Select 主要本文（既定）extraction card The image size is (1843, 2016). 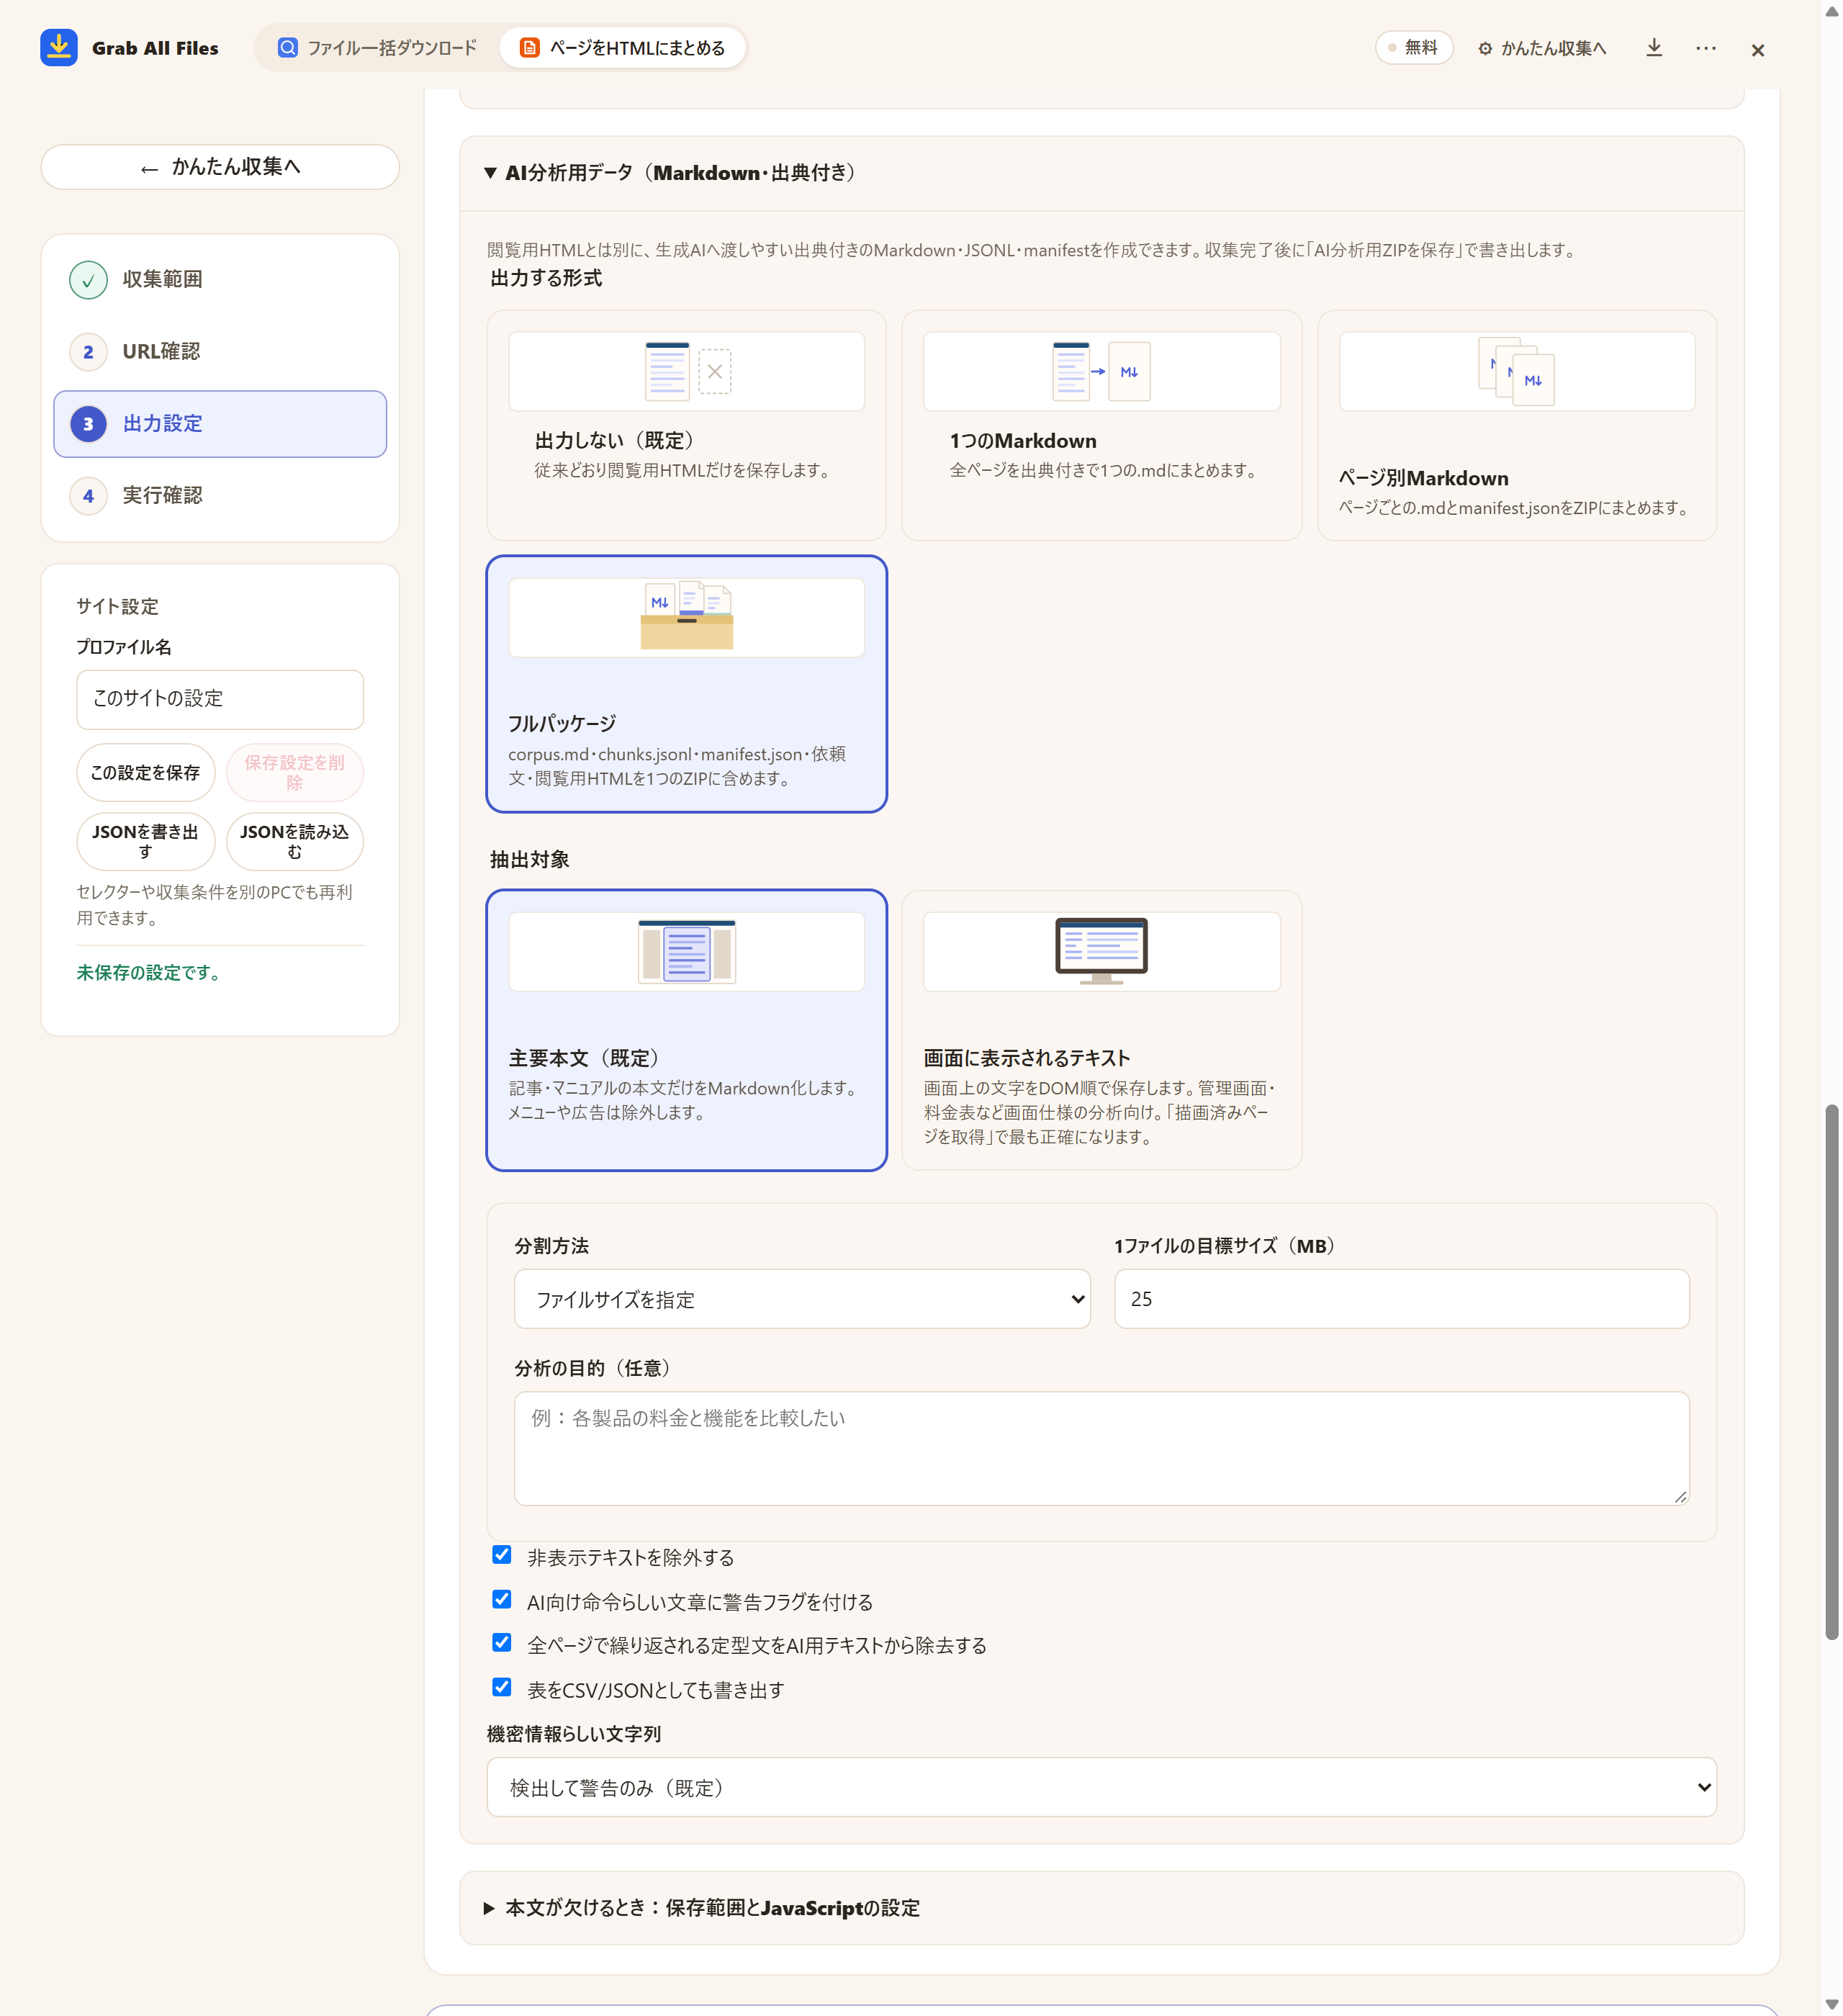coord(686,1030)
